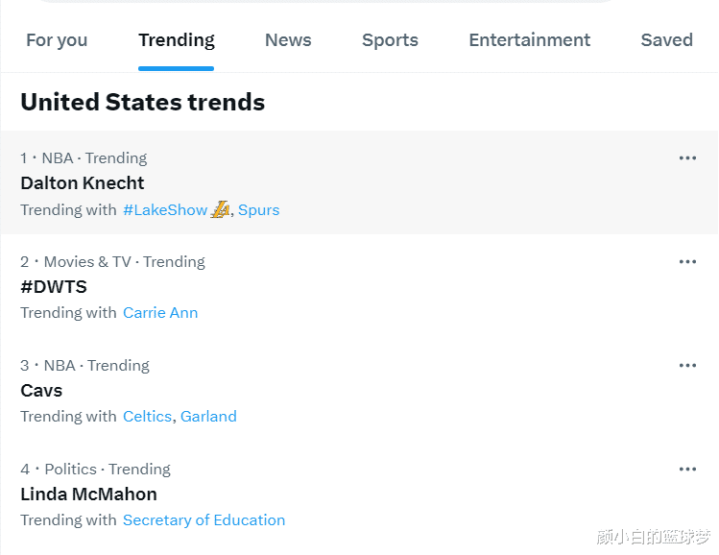Click the Spurs related trend link
This screenshot has width=719, height=555.
pyautogui.click(x=259, y=210)
